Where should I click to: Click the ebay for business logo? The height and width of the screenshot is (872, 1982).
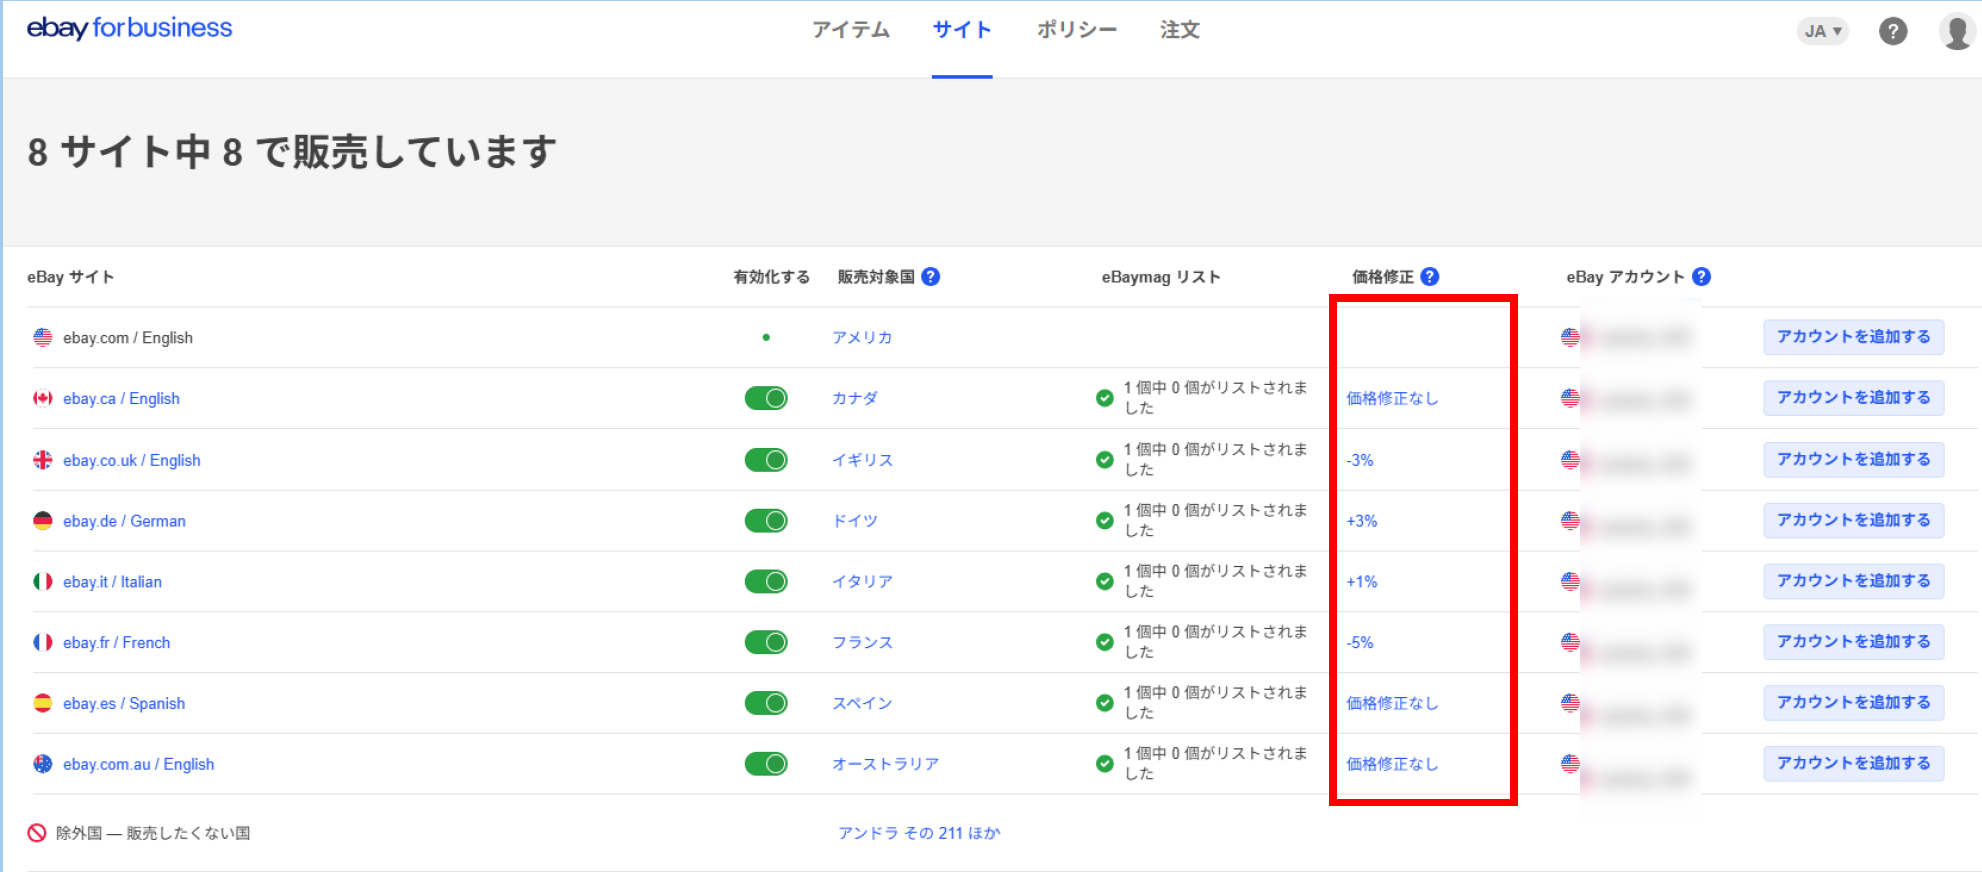tap(129, 28)
